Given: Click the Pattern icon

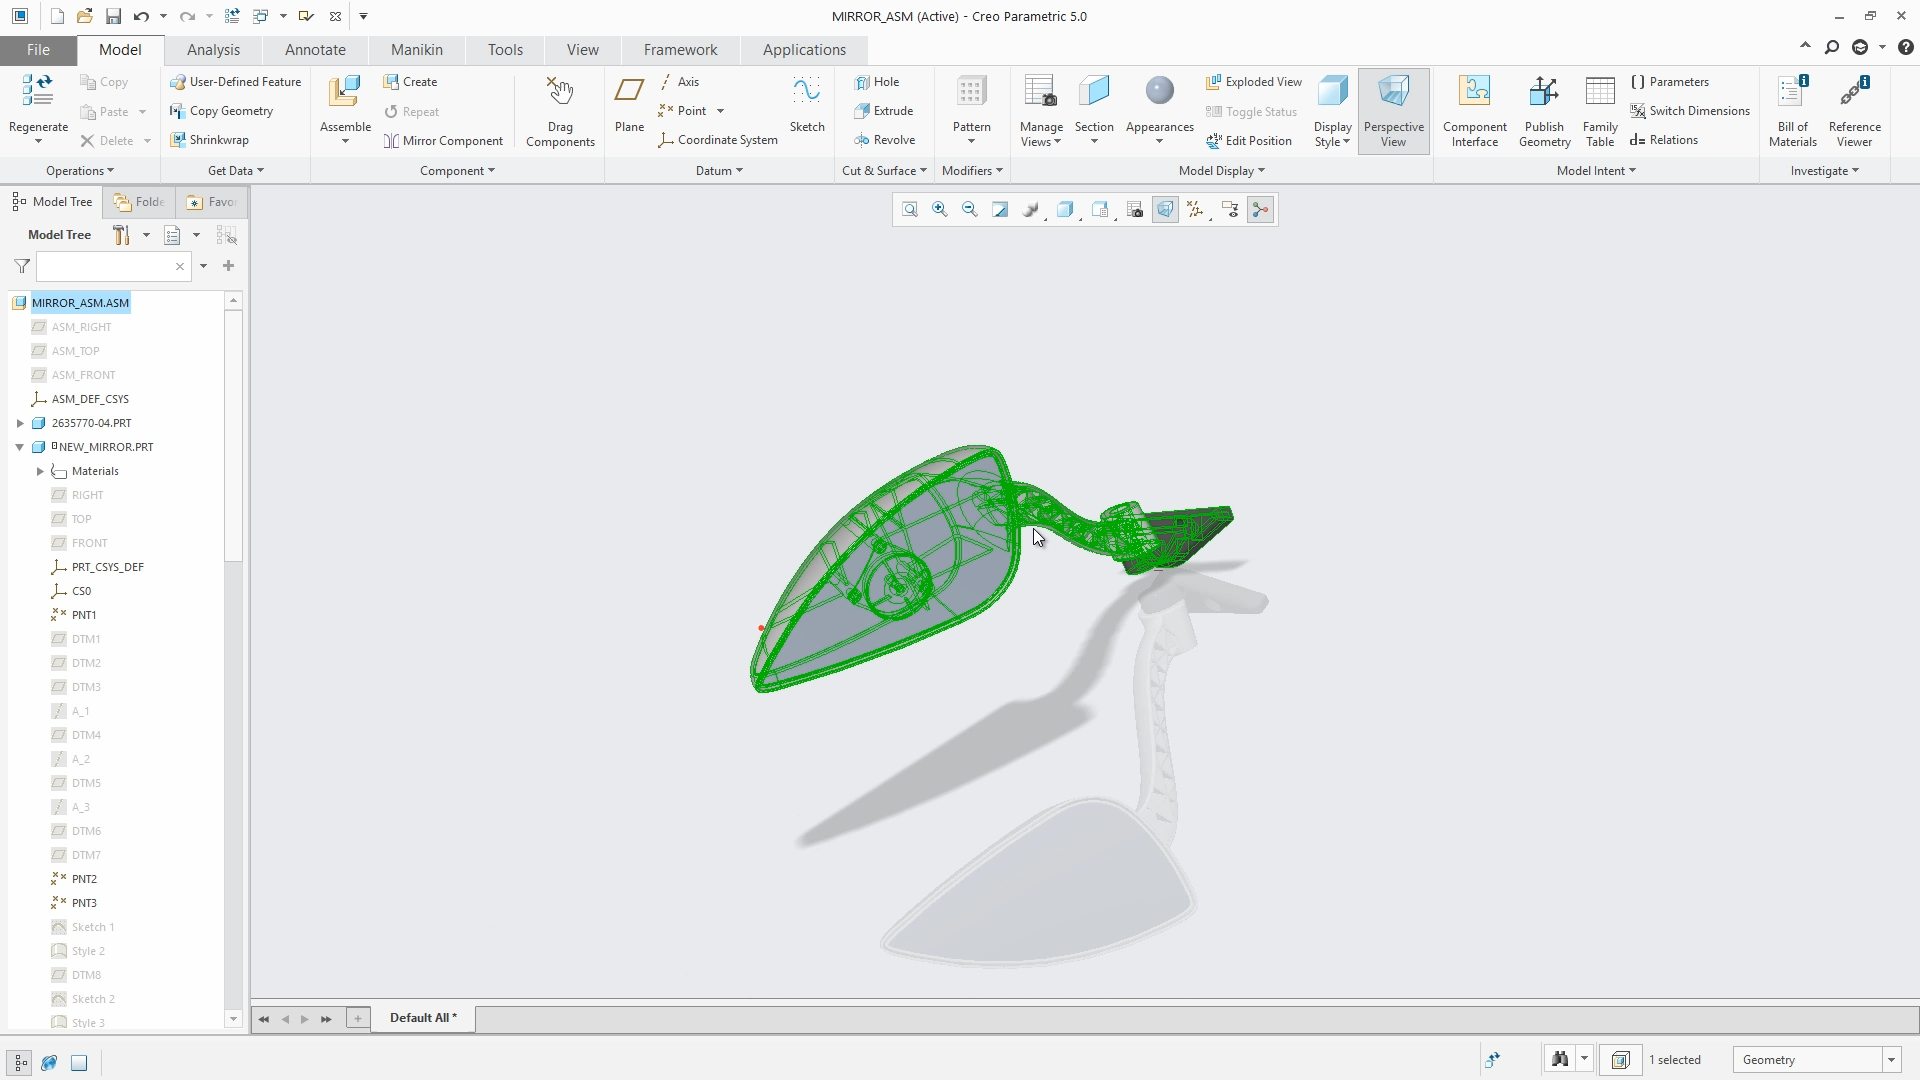Looking at the screenshot, I should tap(971, 91).
